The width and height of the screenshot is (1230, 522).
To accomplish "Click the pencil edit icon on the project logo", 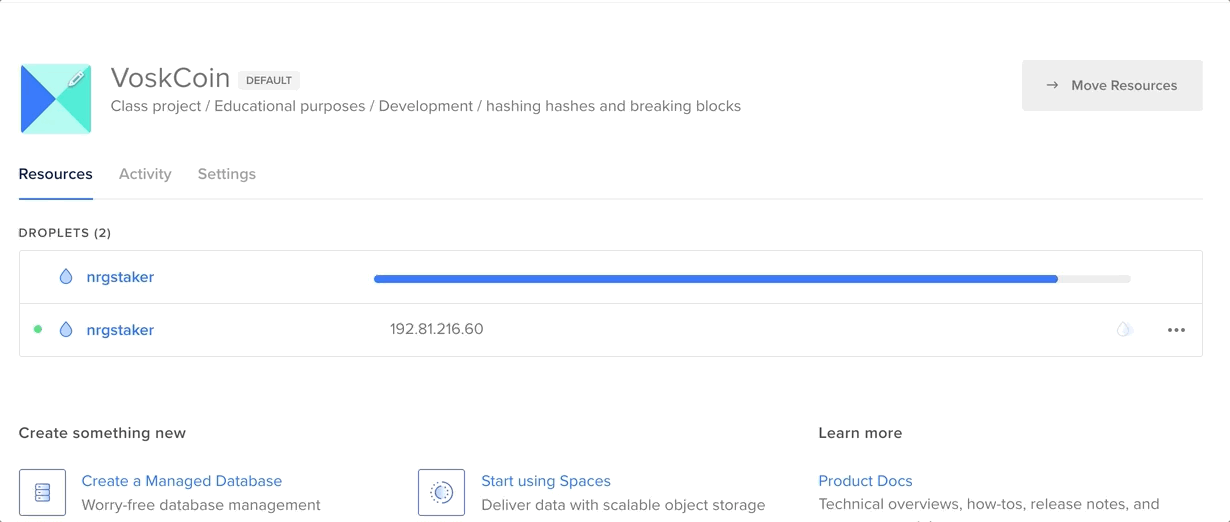I will (x=76, y=79).
